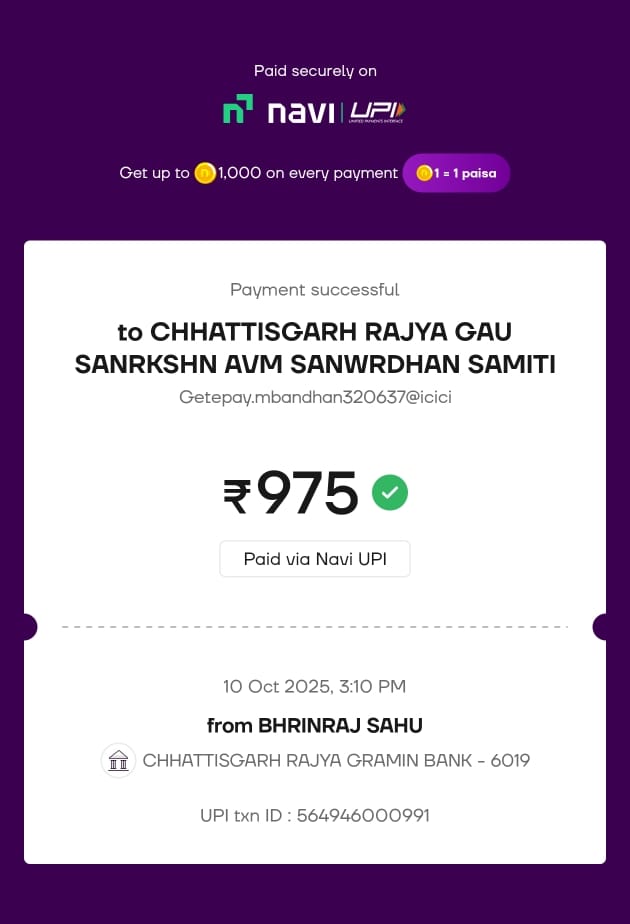Select the CHHATTISGARH RAJYA GRAMIN BANK - 6019 text
The image size is (630, 924).
336,761
